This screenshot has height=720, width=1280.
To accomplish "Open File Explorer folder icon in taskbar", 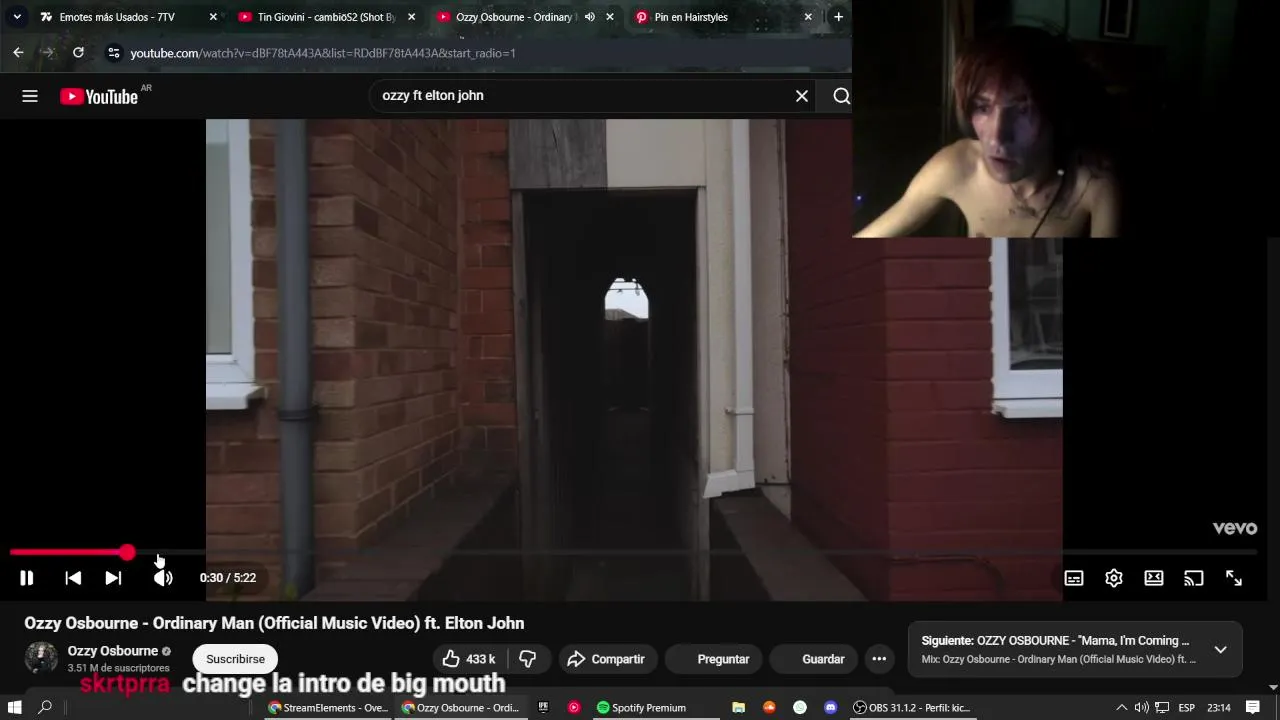I will coord(738,708).
